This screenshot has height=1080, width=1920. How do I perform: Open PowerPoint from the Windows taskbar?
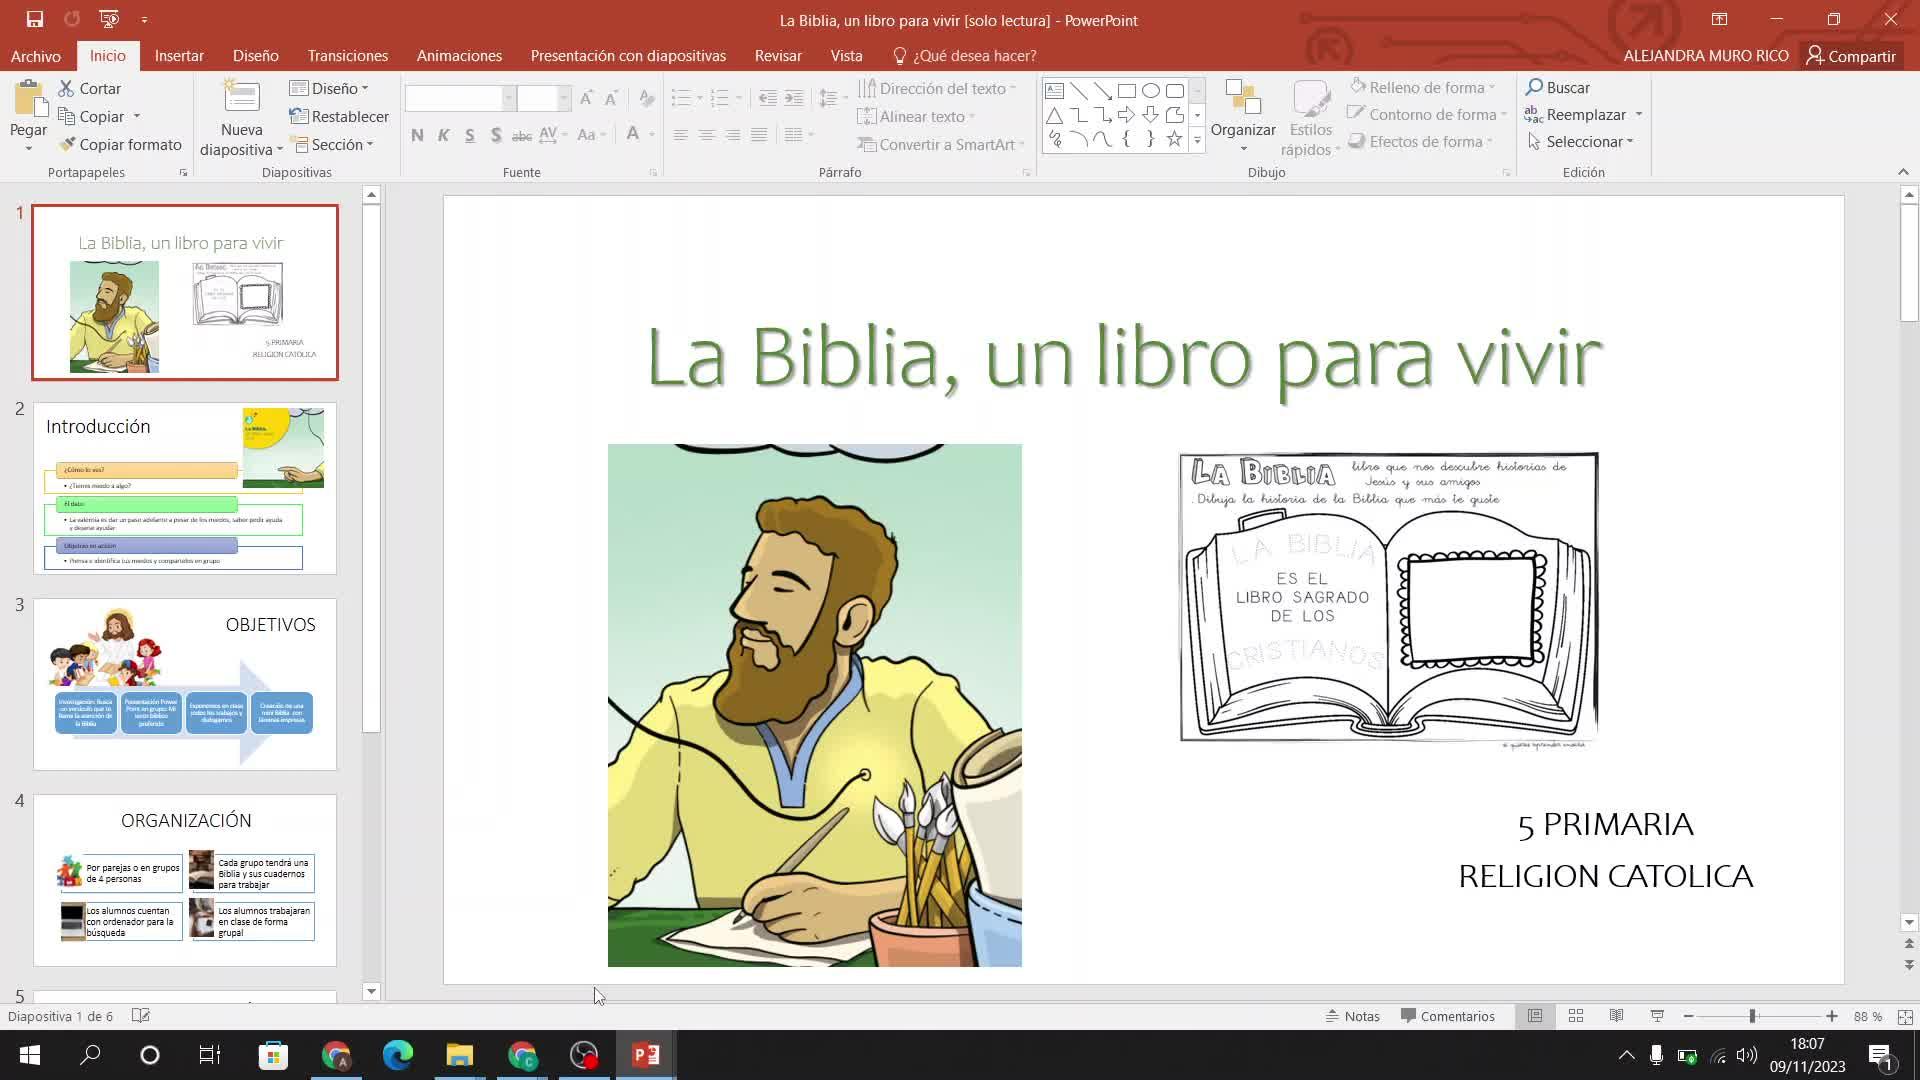(x=646, y=1055)
